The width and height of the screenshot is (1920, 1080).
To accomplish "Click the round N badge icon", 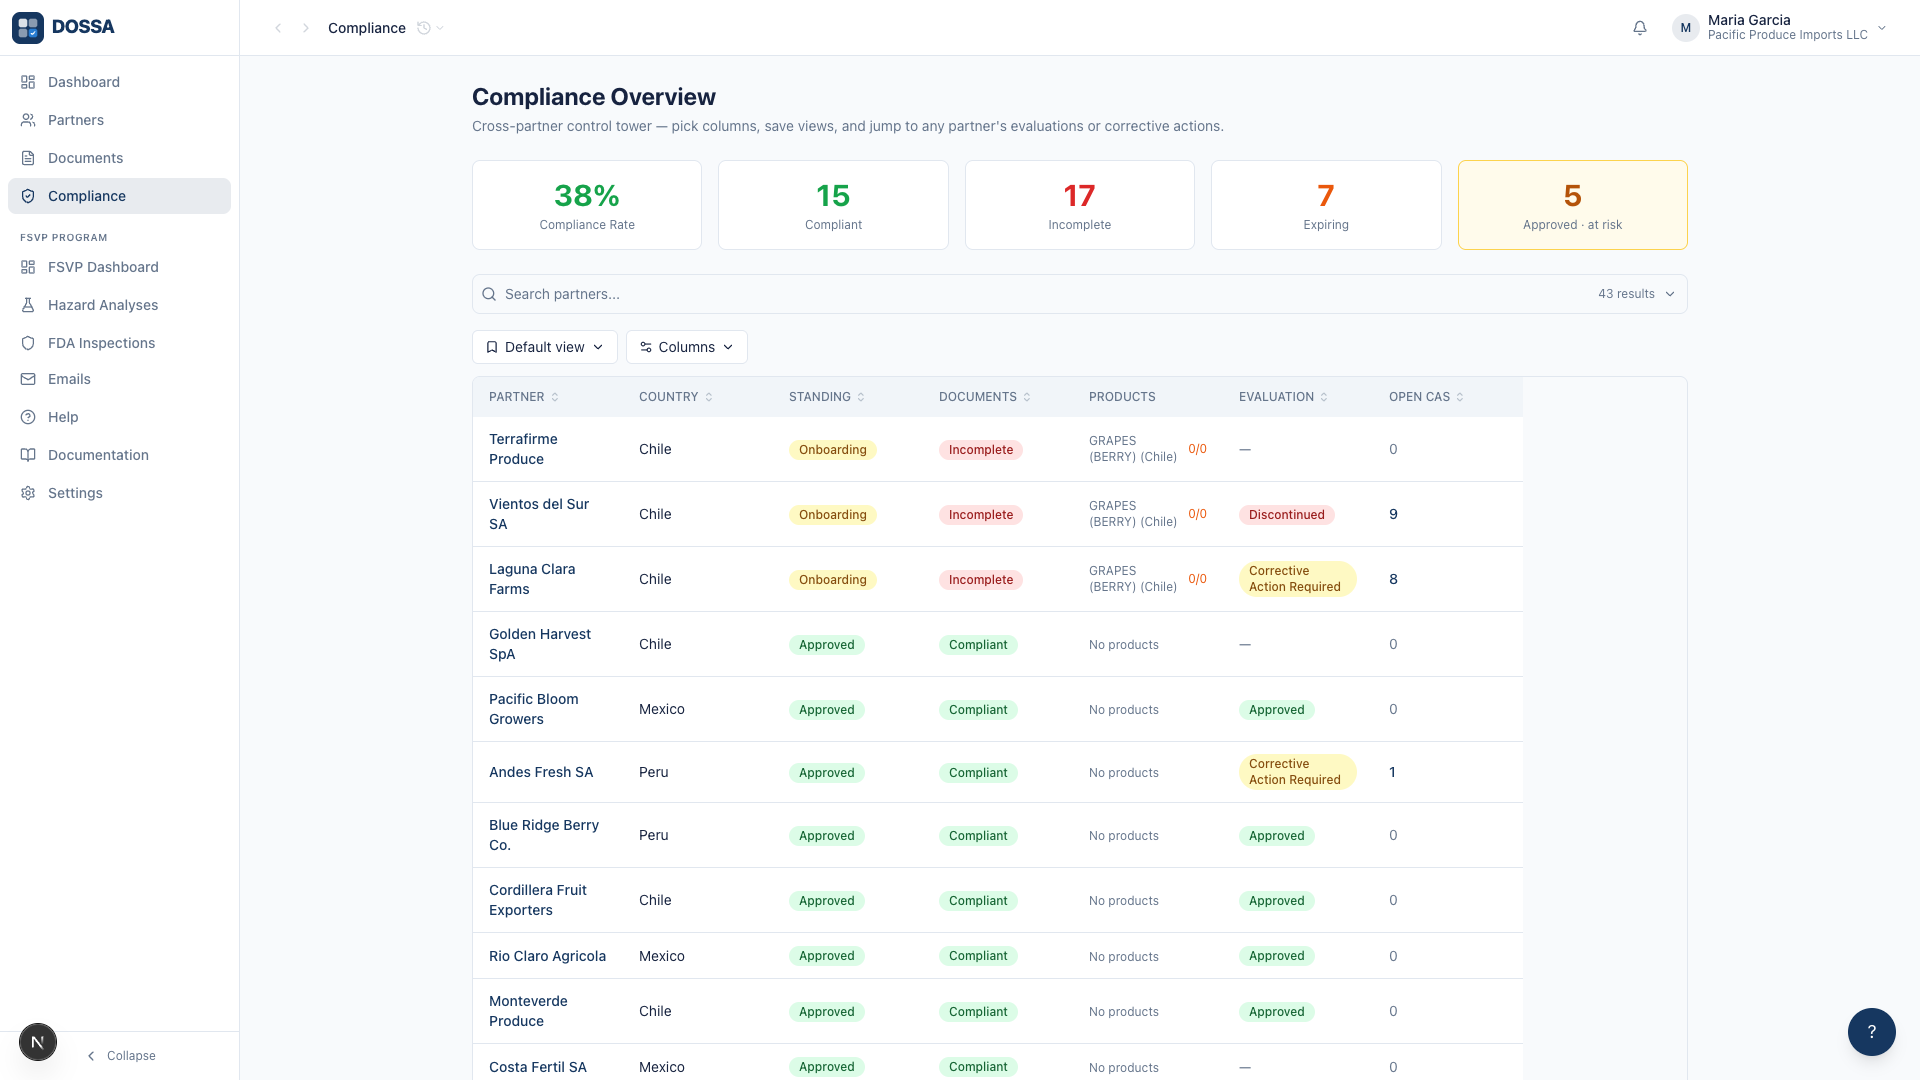I will point(38,1042).
